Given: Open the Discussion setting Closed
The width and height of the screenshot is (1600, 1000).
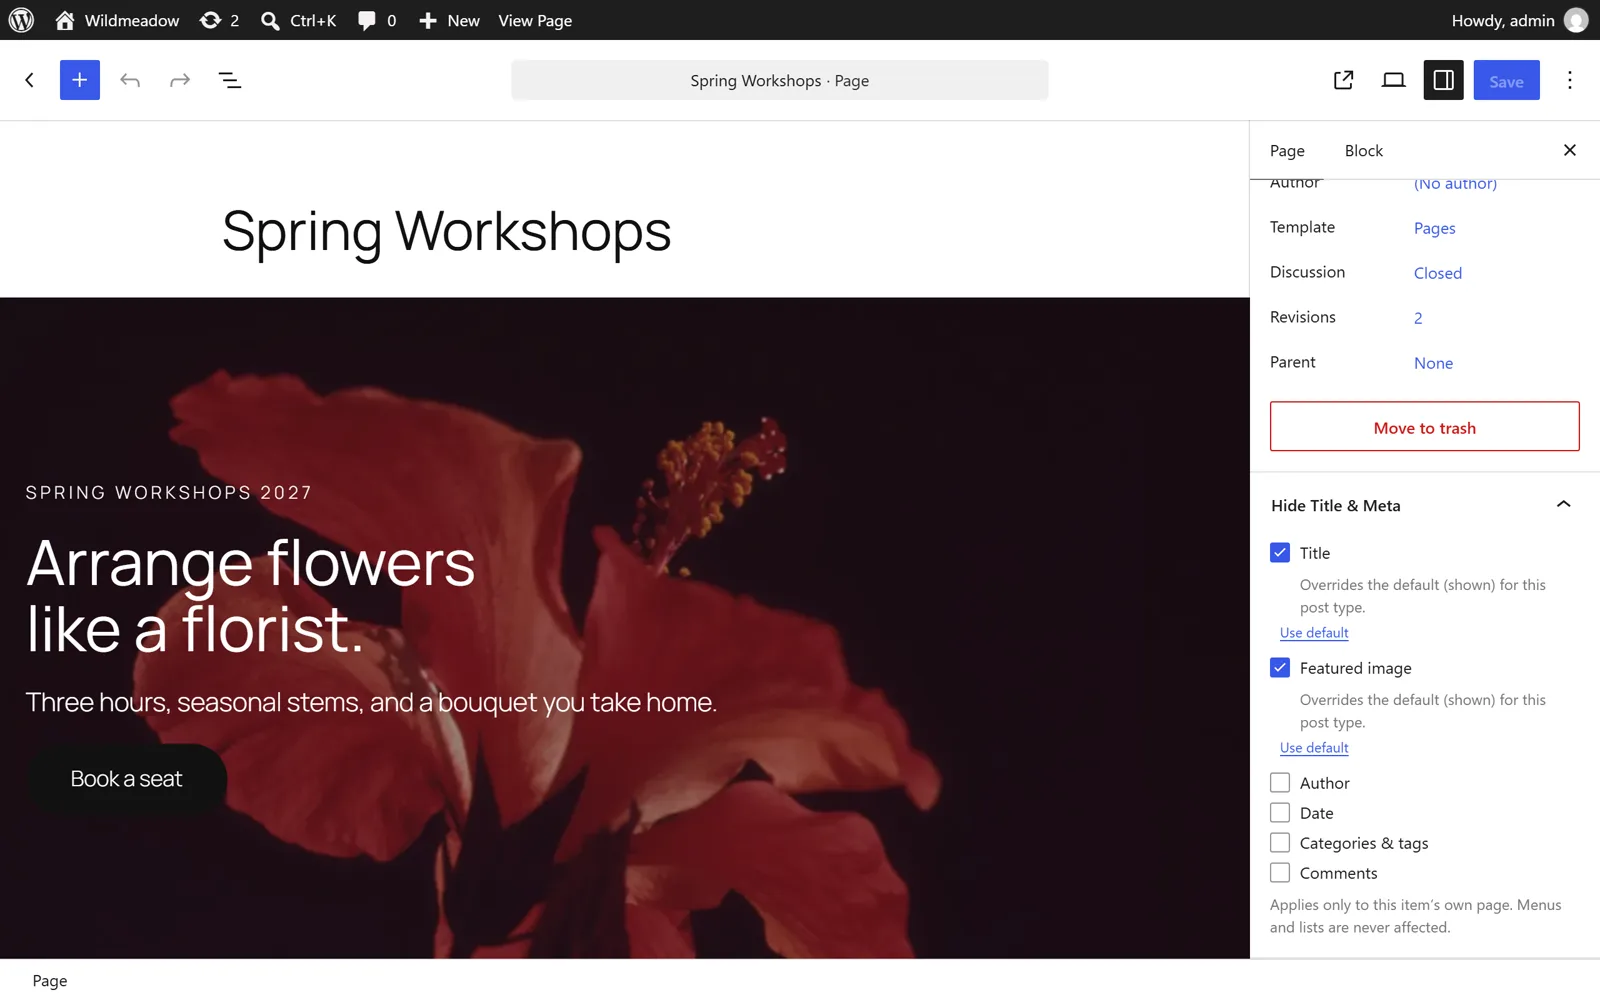Looking at the screenshot, I should pyautogui.click(x=1438, y=273).
